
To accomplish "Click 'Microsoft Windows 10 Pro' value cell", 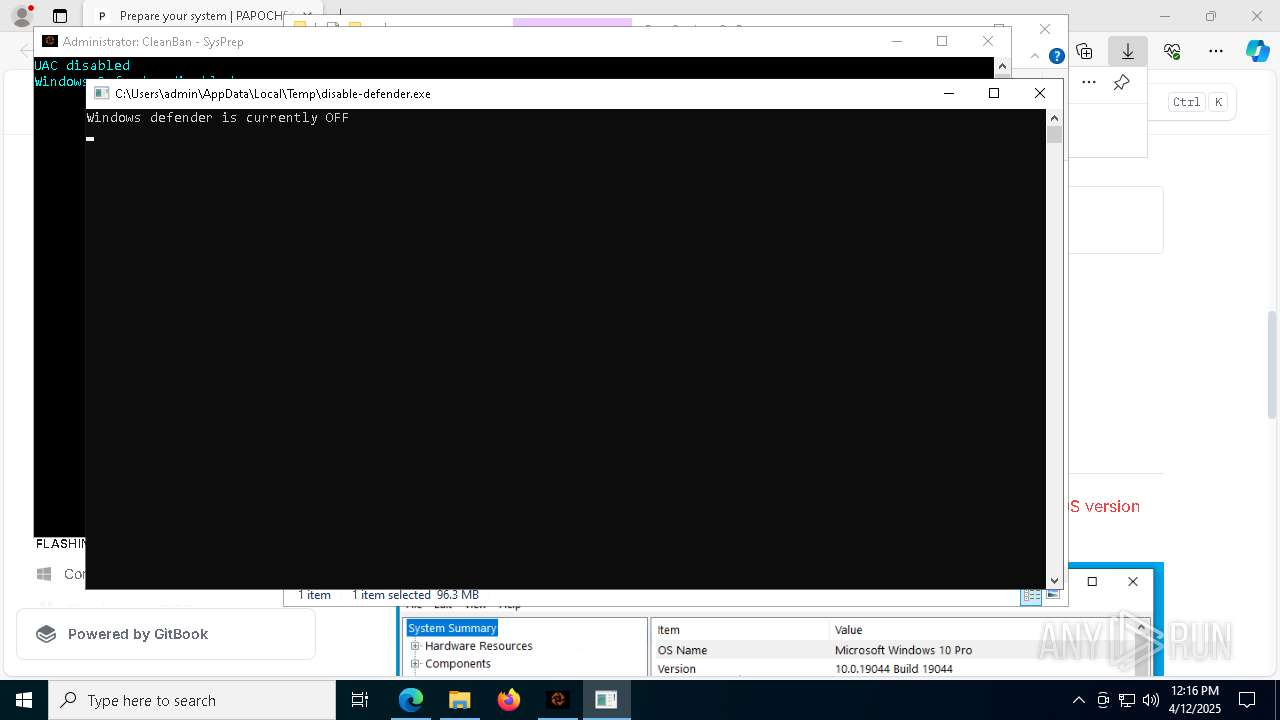I will point(903,650).
